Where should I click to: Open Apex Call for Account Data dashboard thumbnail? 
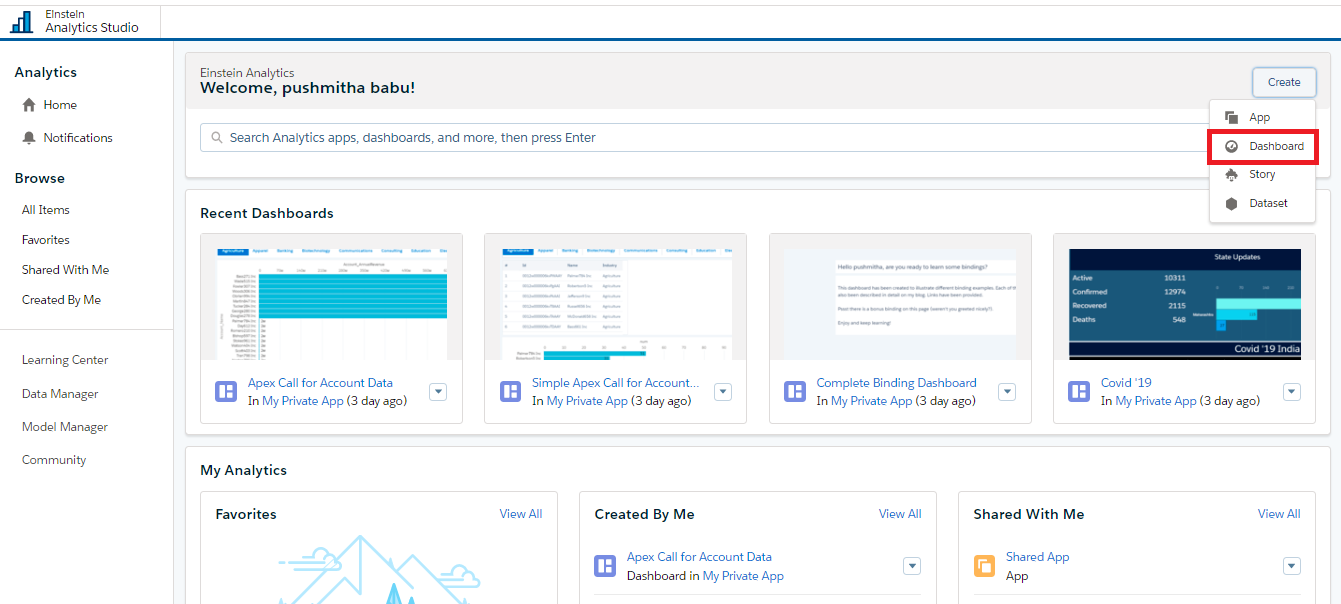[332, 297]
